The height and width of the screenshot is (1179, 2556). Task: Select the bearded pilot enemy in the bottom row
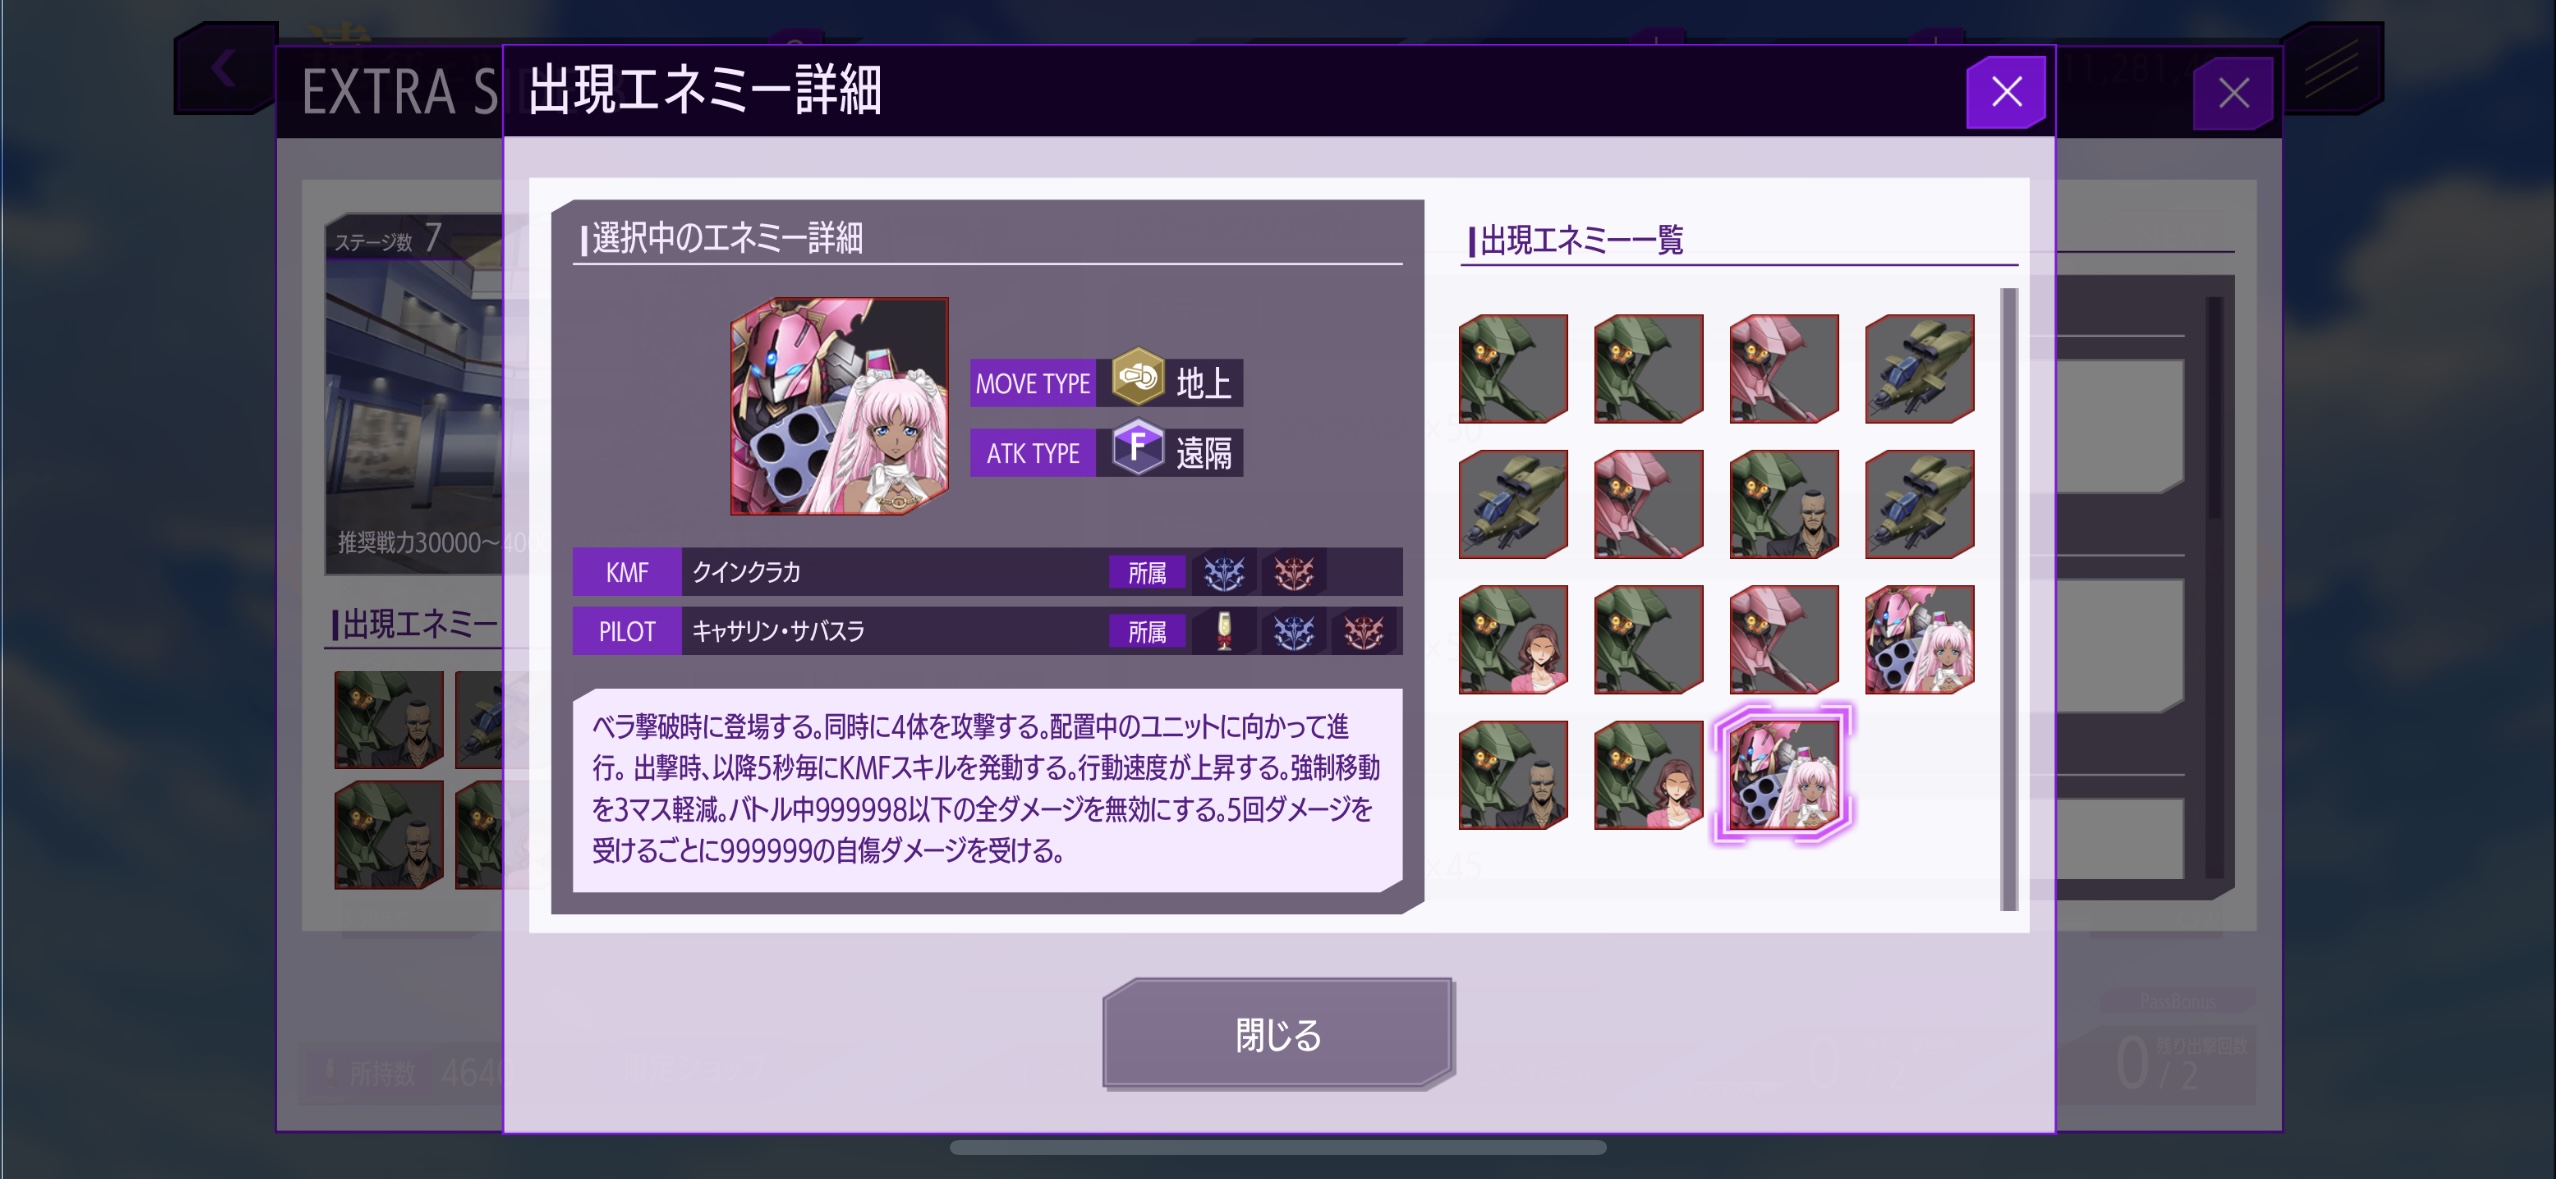(1513, 775)
